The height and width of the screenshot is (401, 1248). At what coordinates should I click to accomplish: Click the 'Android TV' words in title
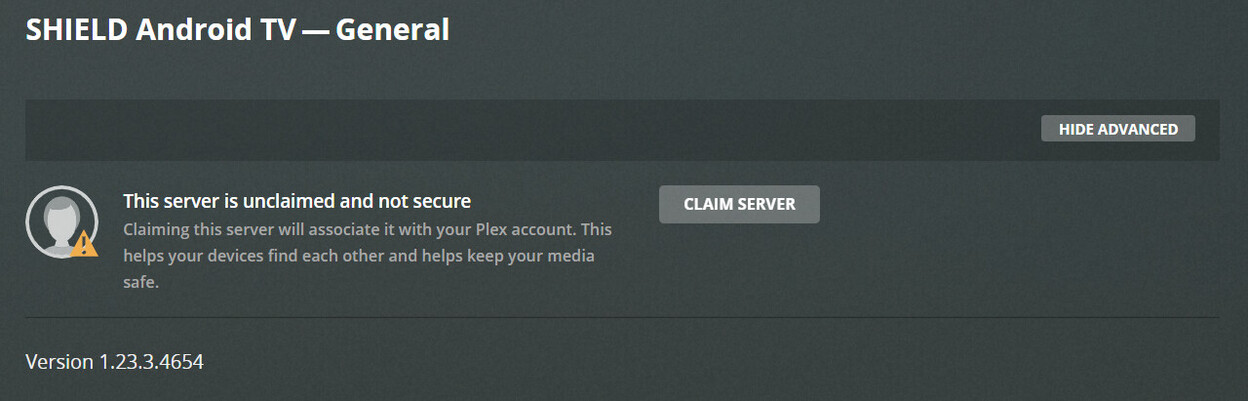[x=216, y=30]
